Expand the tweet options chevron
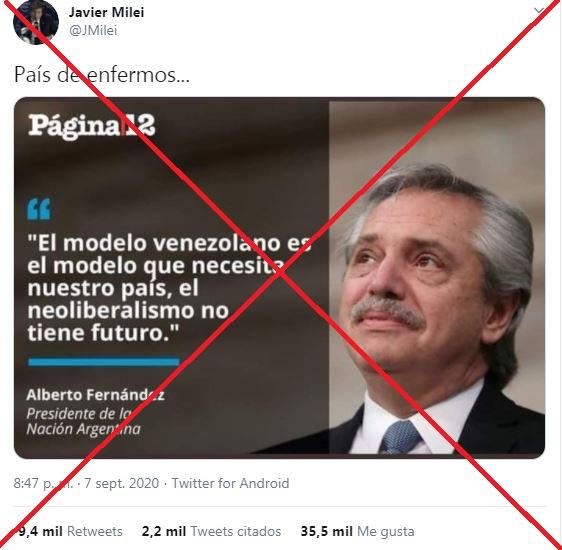 pos(539,11)
